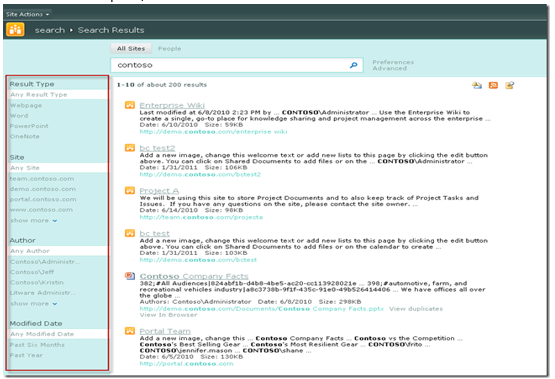555x379 pixels.
Task: Filter by Past Six Months
Action: click(37, 345)
